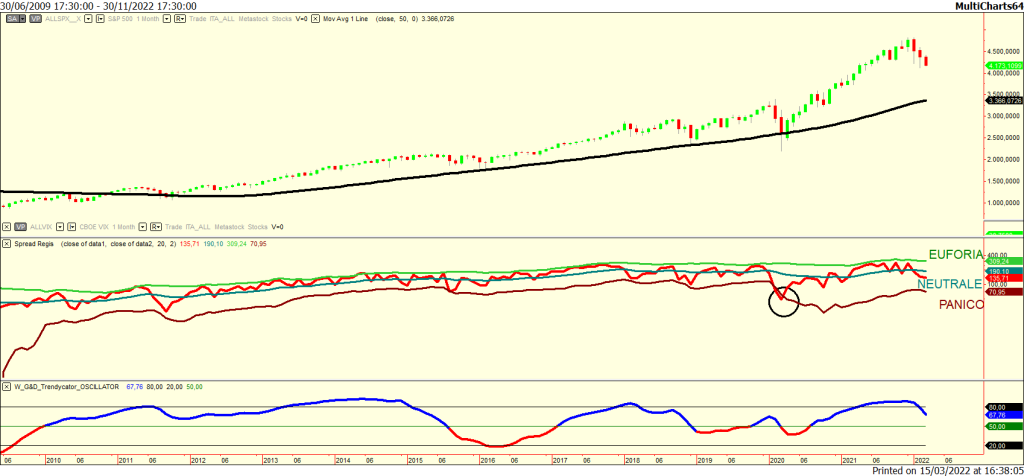Toggle the X box for Spread Regis indicator
Screen dimensions: 1024x476
pos(7,243)
